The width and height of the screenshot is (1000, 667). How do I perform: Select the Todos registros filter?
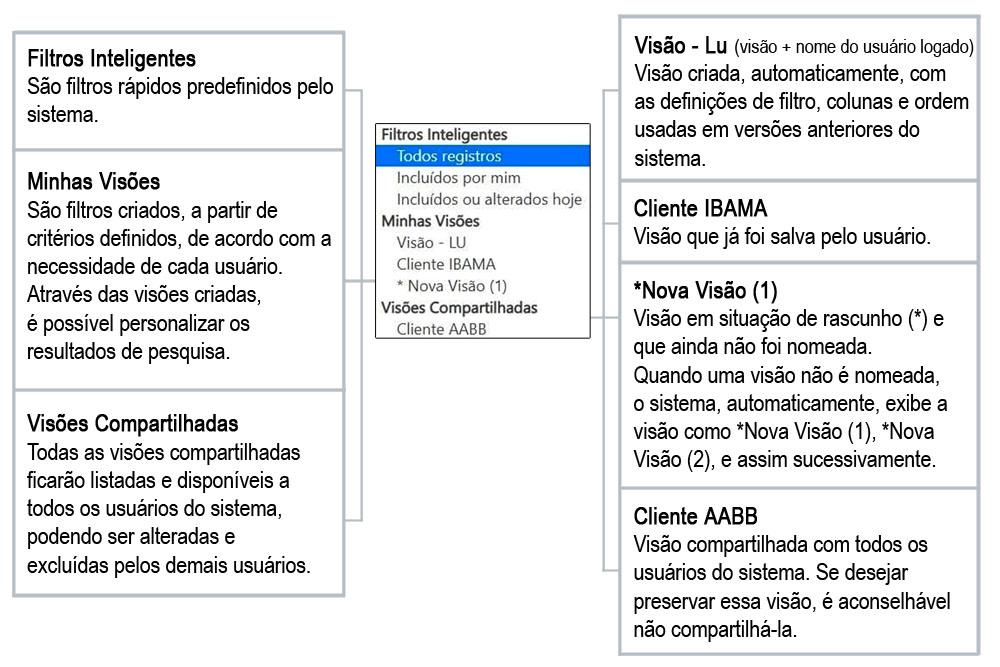click(483, 156)
